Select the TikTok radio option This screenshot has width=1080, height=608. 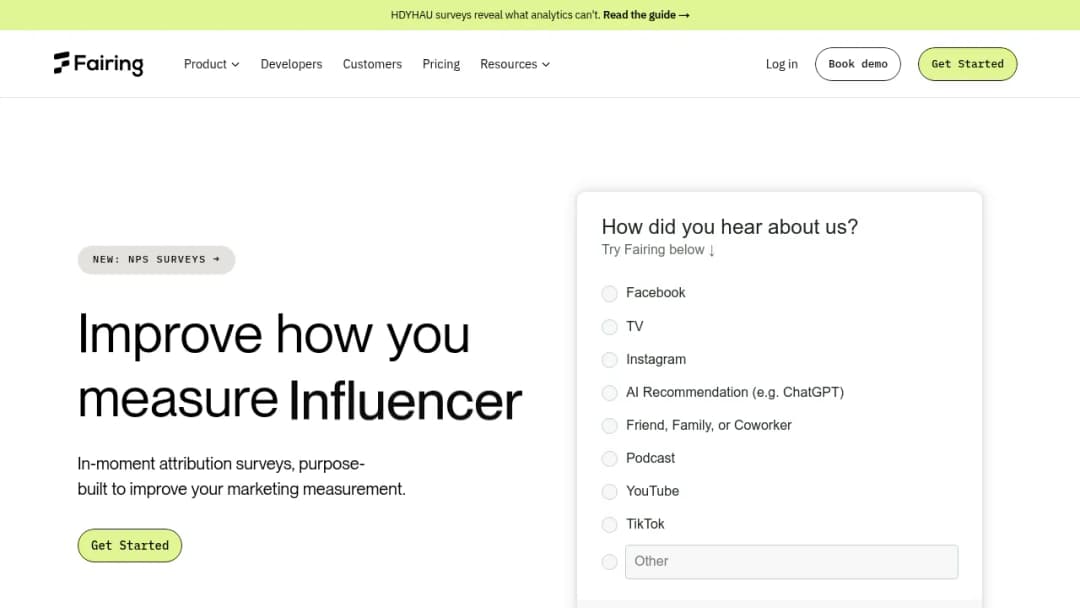[x=610, y=525]
